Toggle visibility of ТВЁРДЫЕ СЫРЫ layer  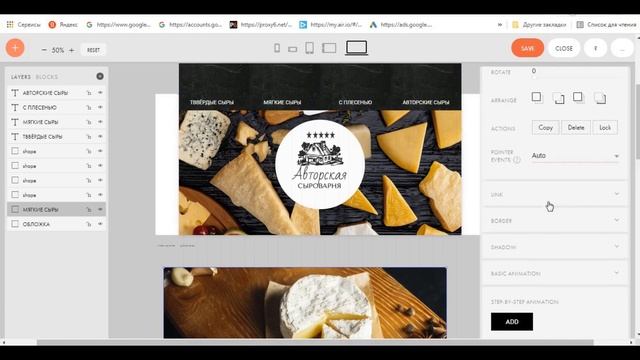tap(100, 136)
